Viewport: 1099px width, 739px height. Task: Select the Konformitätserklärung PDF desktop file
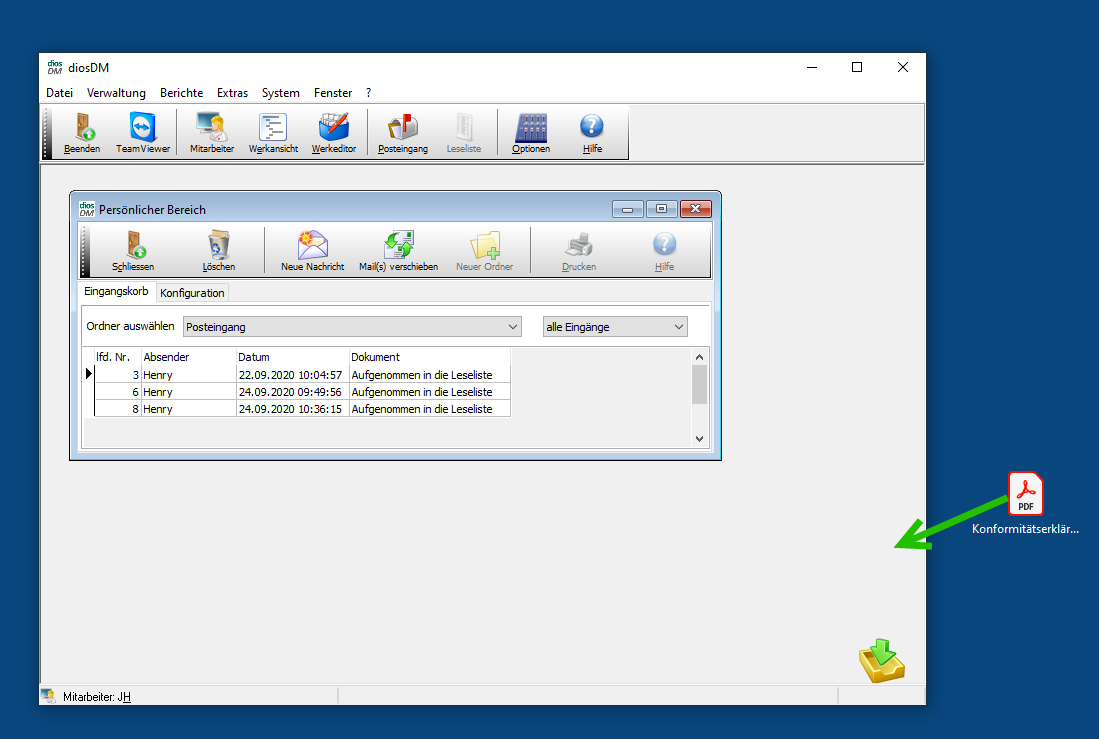1025,494
